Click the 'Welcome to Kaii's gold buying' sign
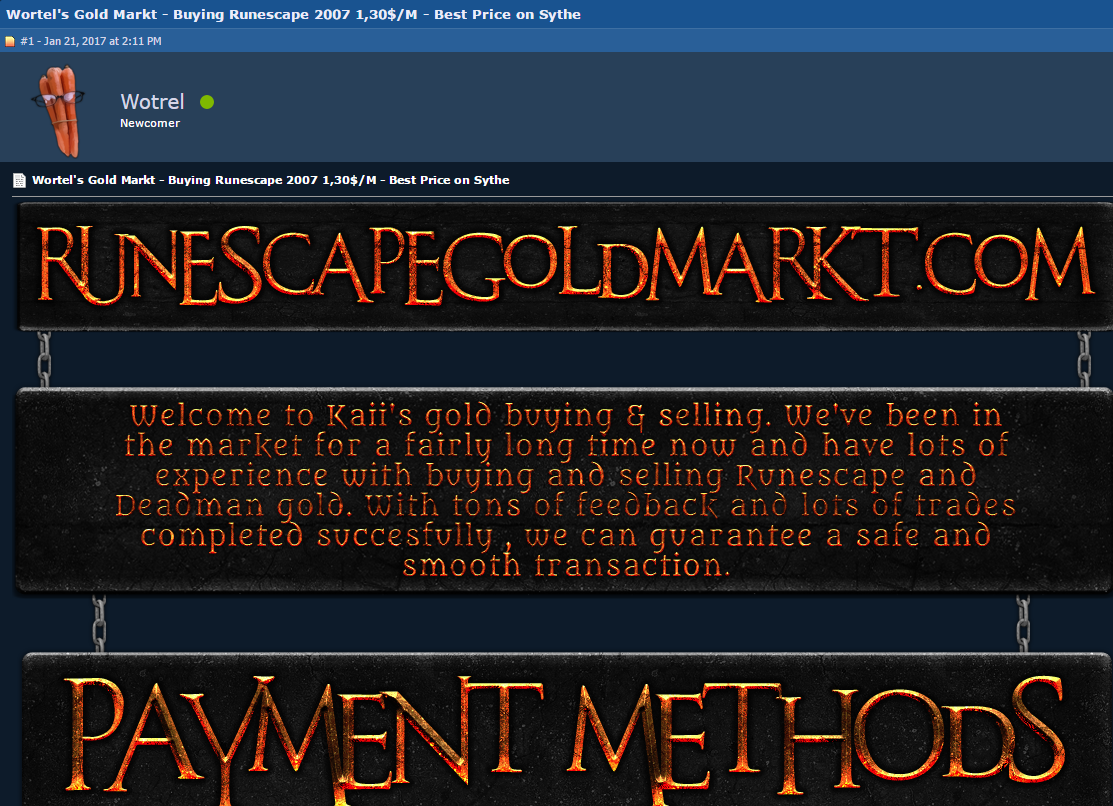1113x806 pixels. [564, 490]
